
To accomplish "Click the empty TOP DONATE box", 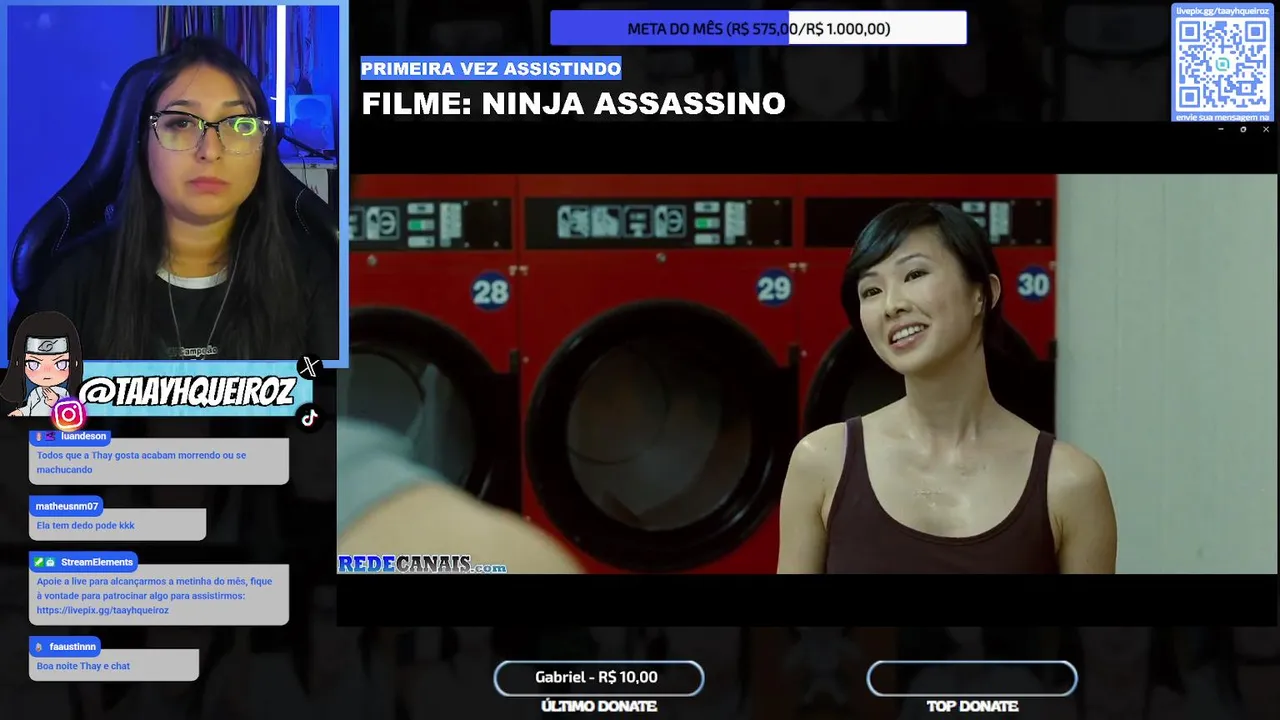I will [972, 678].
